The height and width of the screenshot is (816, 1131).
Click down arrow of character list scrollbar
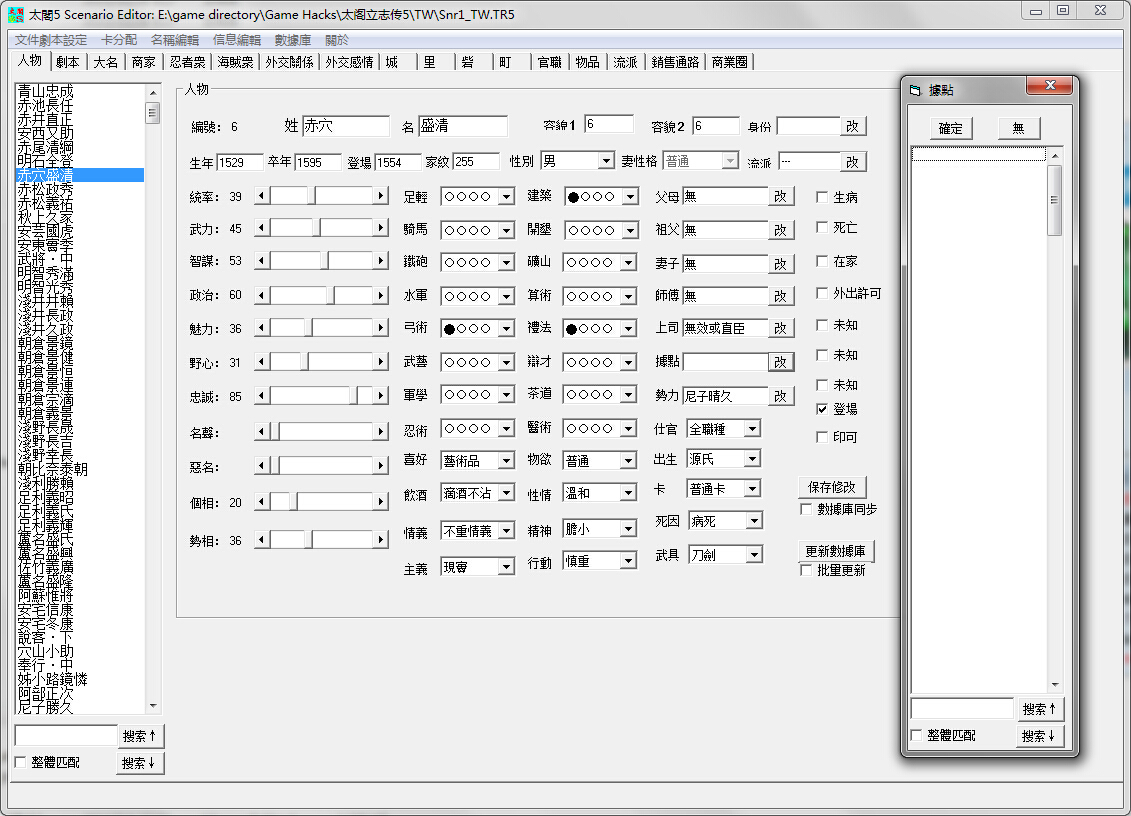[x=153, y=706]
